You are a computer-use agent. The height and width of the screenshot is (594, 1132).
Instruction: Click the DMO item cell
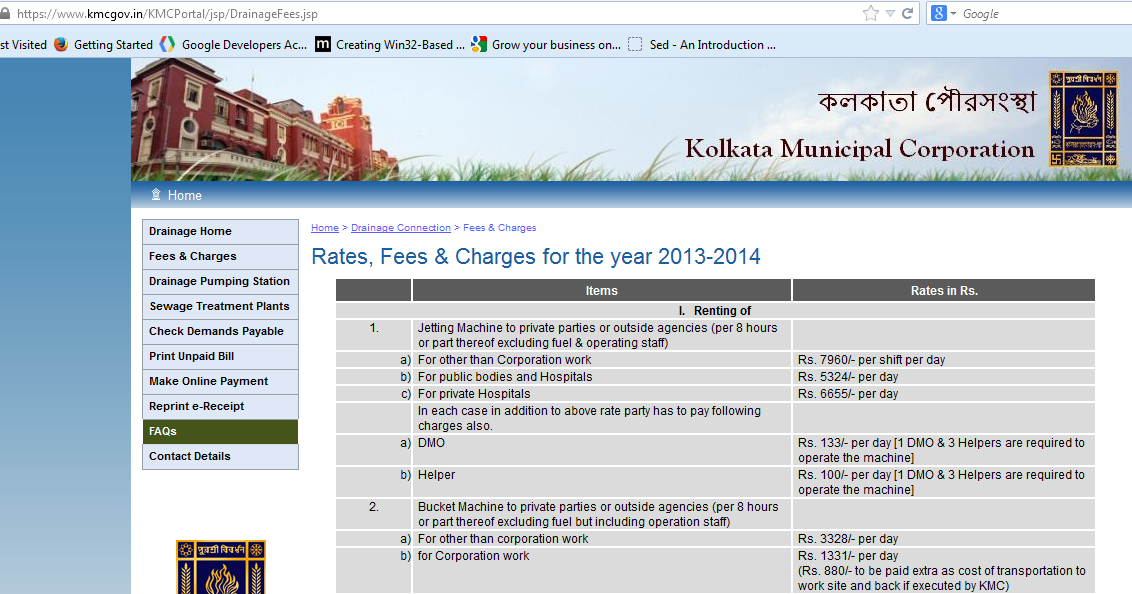pyautogui.click(x=601, y=450)
